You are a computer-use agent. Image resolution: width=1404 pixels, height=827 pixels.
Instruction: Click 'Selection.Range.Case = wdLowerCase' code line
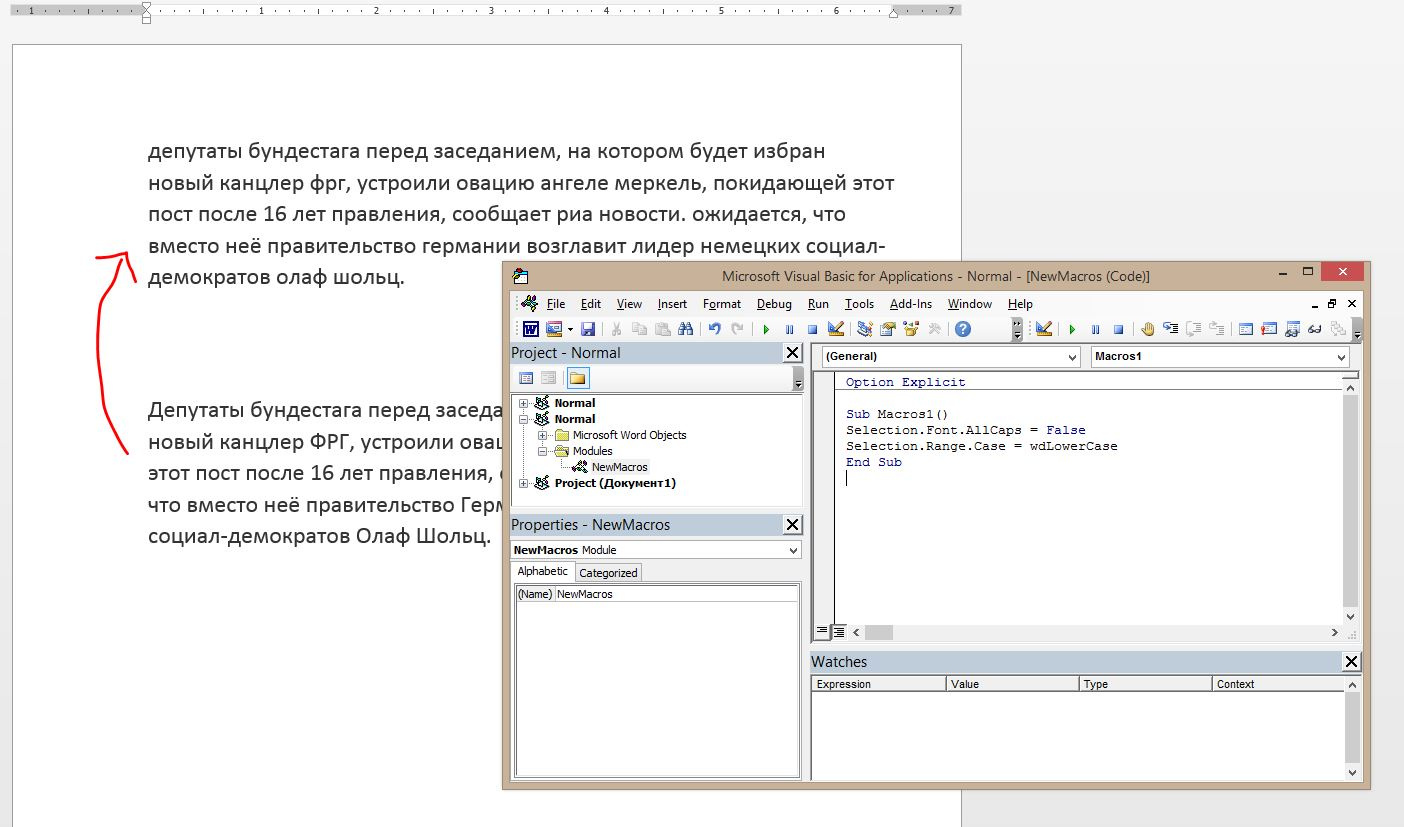click(x=982, y=446)
